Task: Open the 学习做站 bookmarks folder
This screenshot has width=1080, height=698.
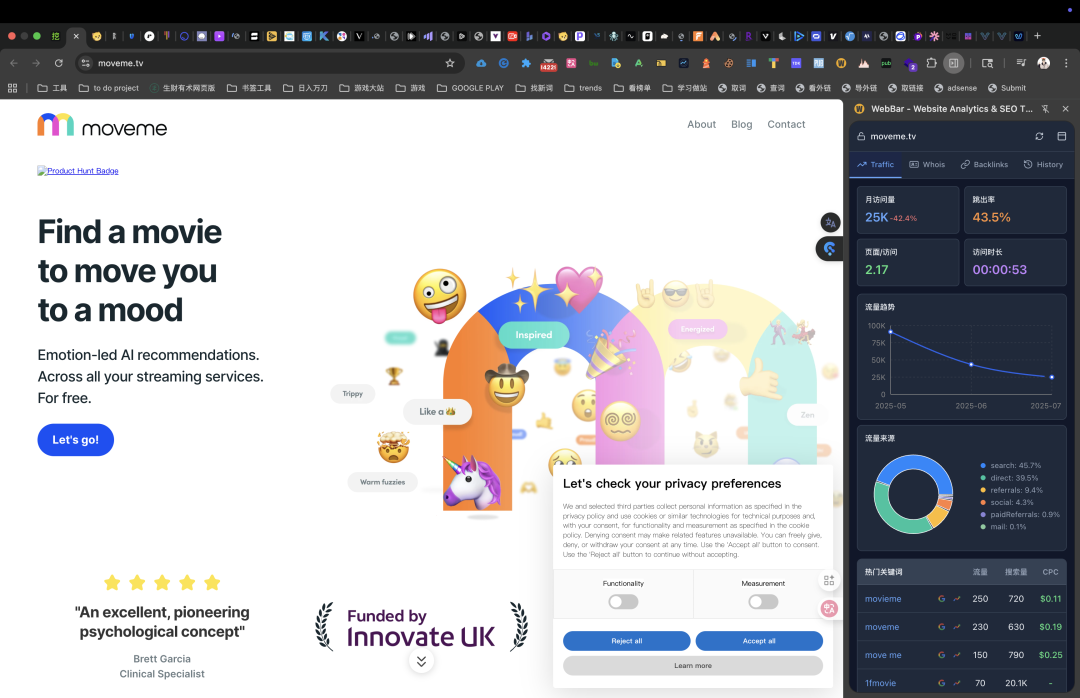Action: (685, 88)
